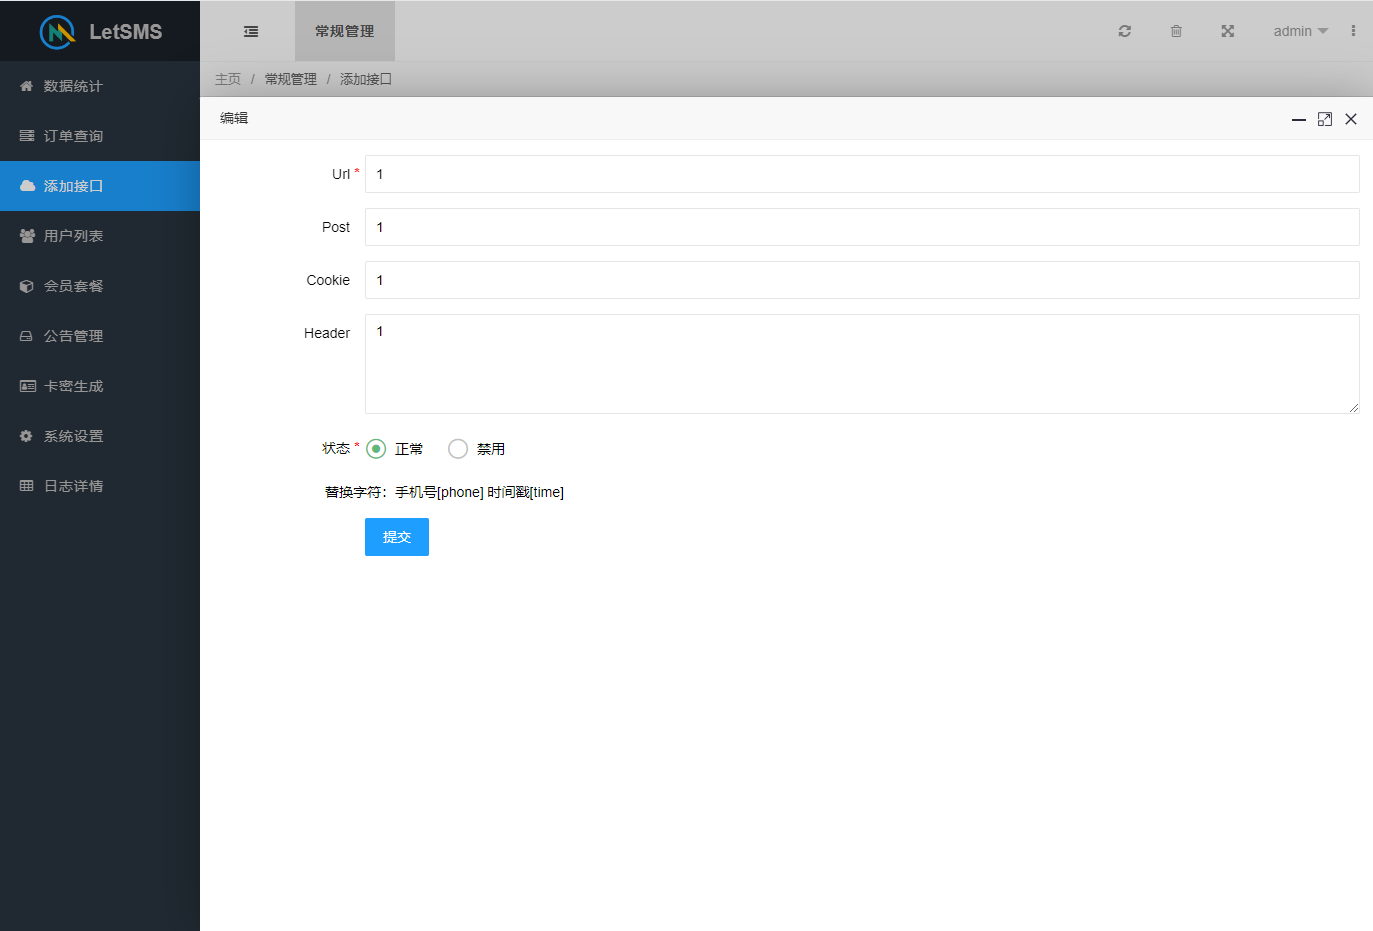Image resolution: width=1373 pixels, height=931 pixels.
Task: Open 系统设置 from the sidebar
Action: click(x=73, y=436)
